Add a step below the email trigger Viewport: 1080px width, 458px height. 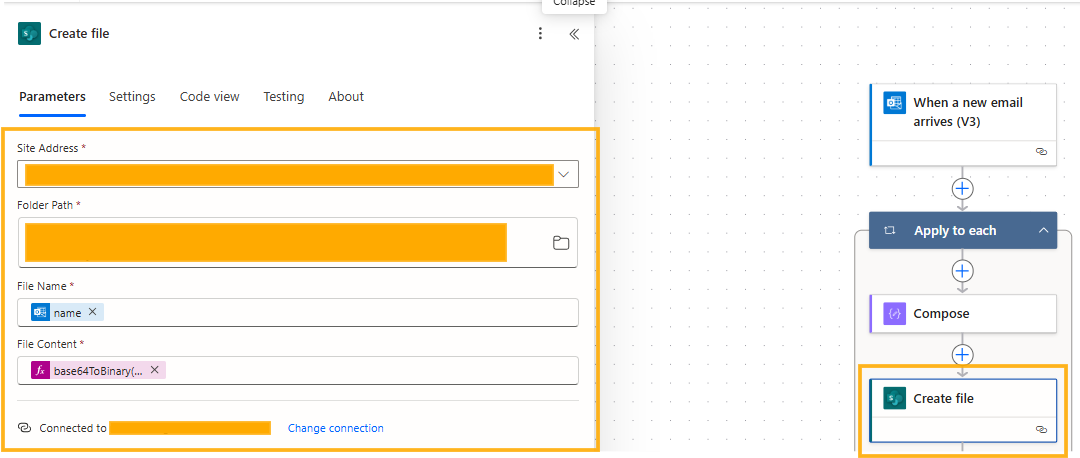962,188
